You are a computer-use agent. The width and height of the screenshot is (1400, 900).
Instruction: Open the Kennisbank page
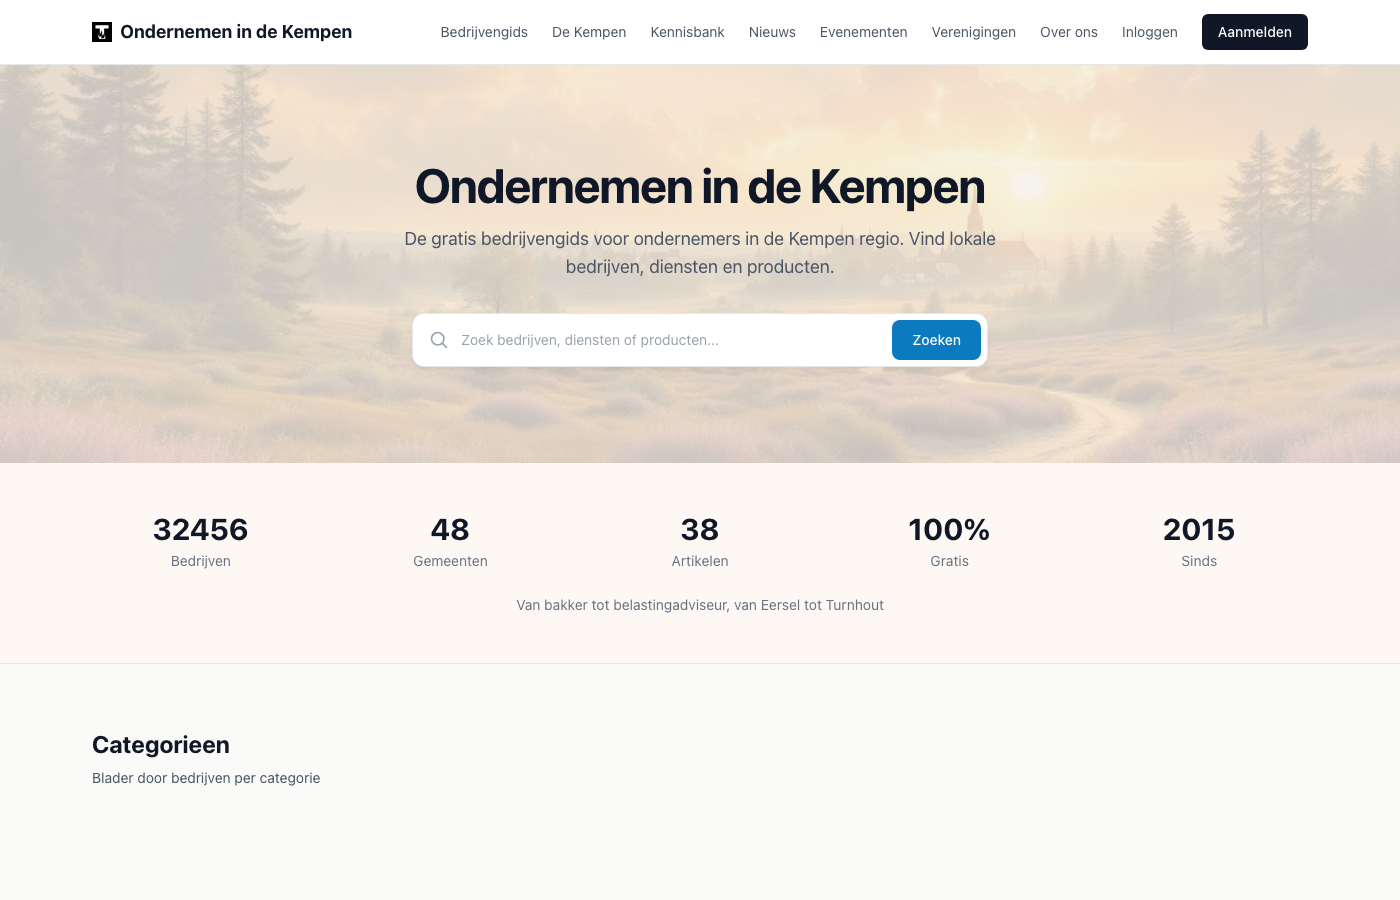(687, 32)
